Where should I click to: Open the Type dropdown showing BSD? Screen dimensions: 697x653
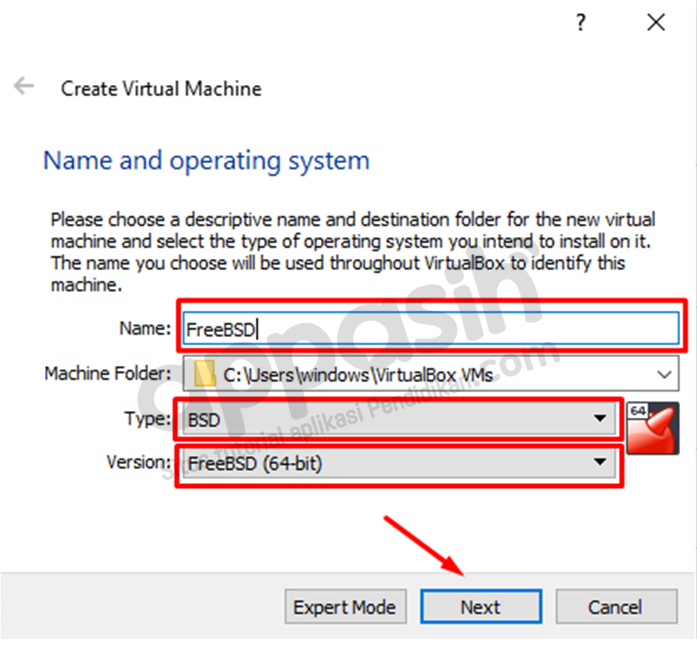pos(399,418)
